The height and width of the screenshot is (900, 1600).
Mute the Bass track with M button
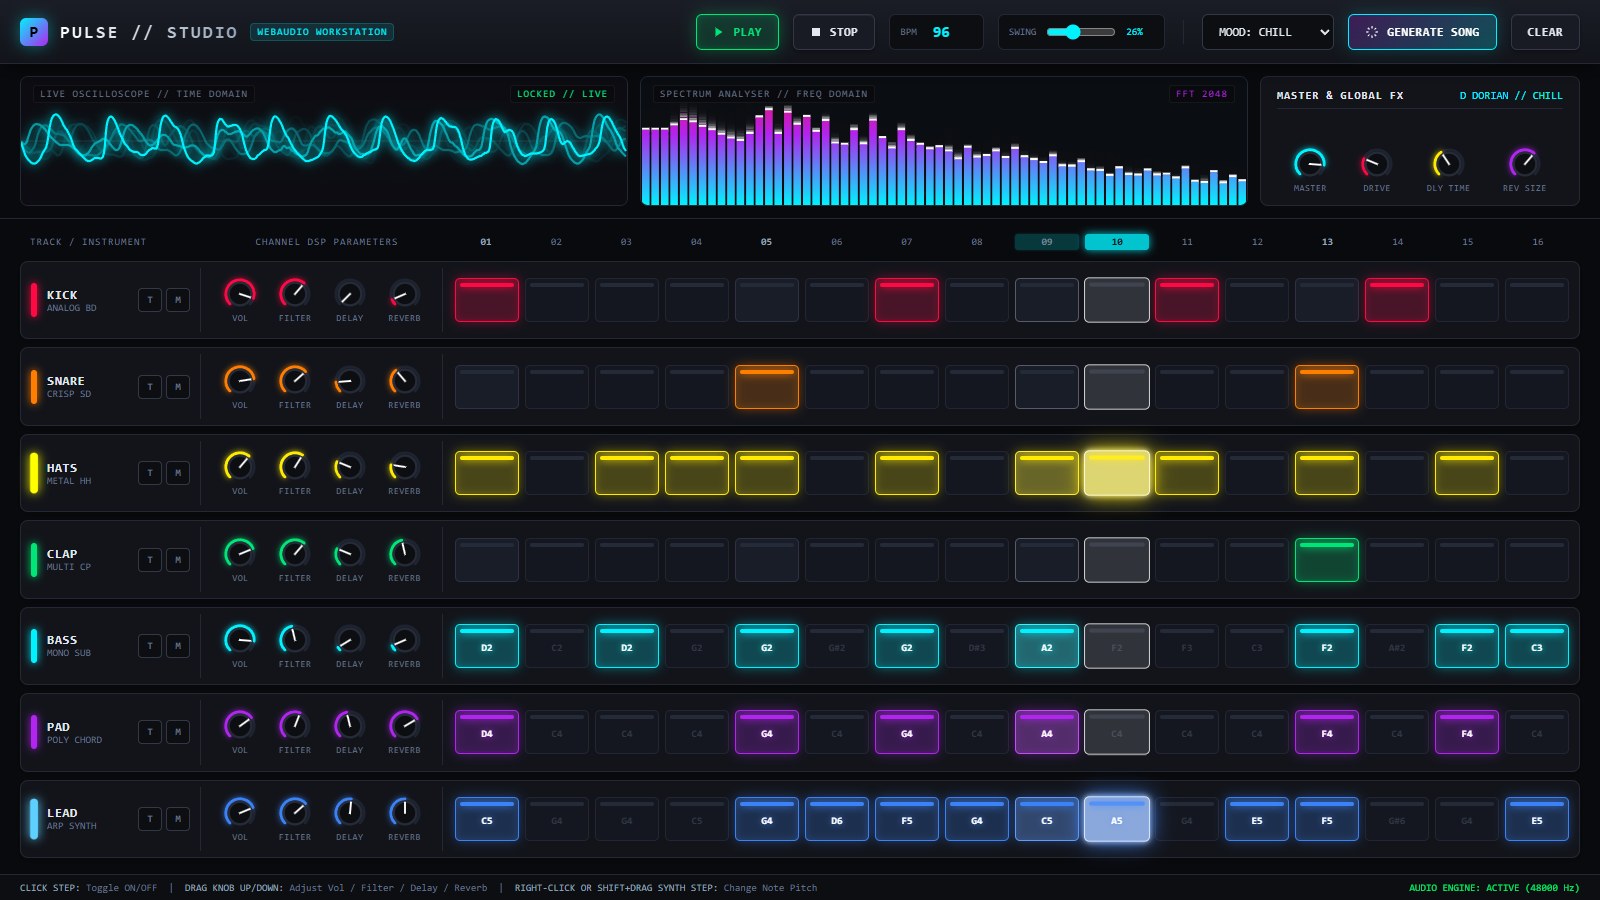pyautogui.click(x=178, y=646)
